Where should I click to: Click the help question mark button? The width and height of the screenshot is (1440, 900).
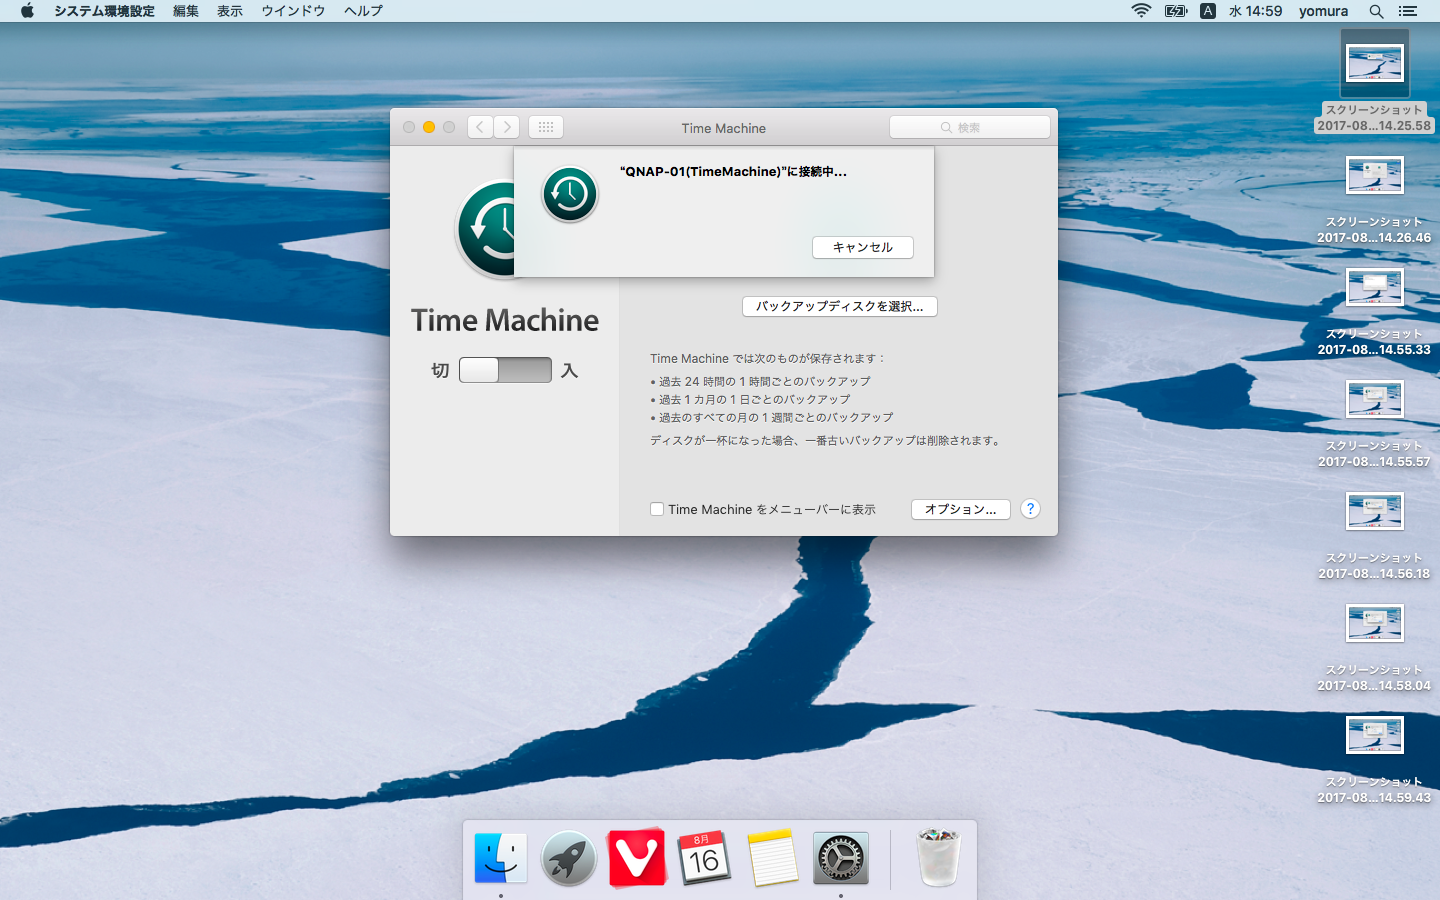1030,509
